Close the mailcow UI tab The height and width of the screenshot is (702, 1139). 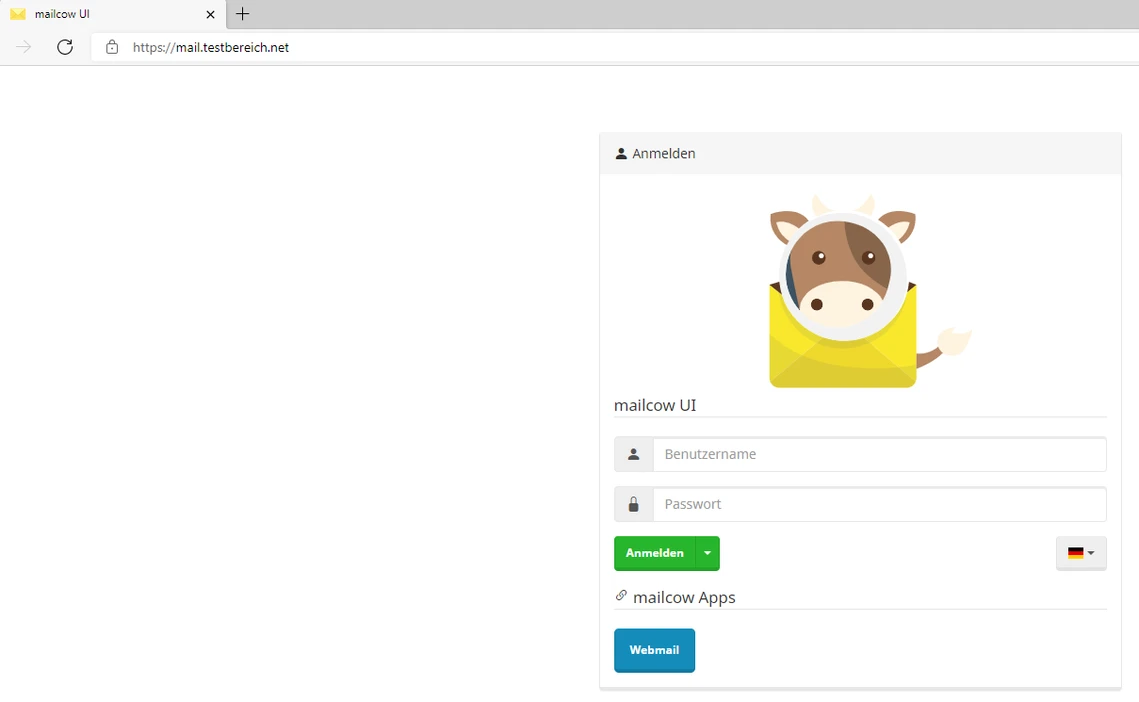(x=210, y=15)
